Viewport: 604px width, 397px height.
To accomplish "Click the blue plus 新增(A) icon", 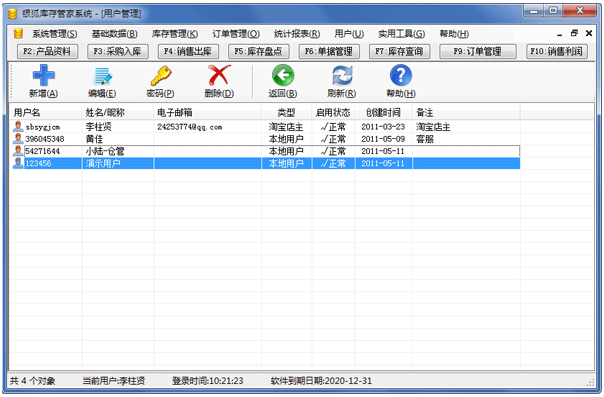I will click(43, 75).
